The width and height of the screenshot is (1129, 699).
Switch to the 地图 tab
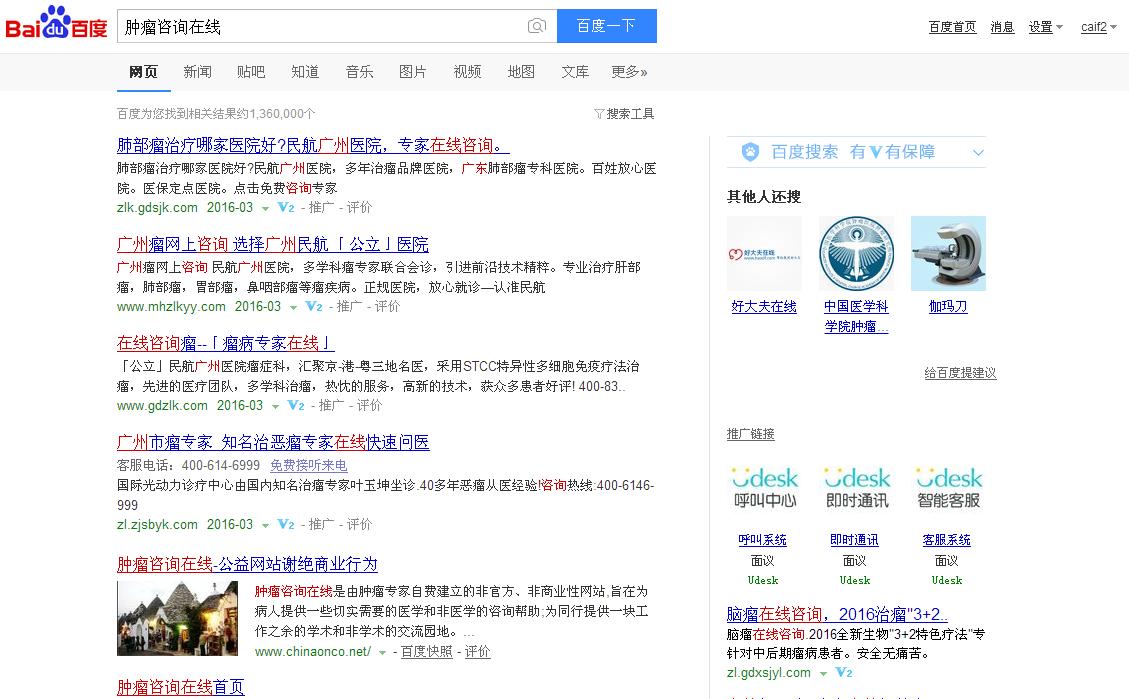[521, 71]
